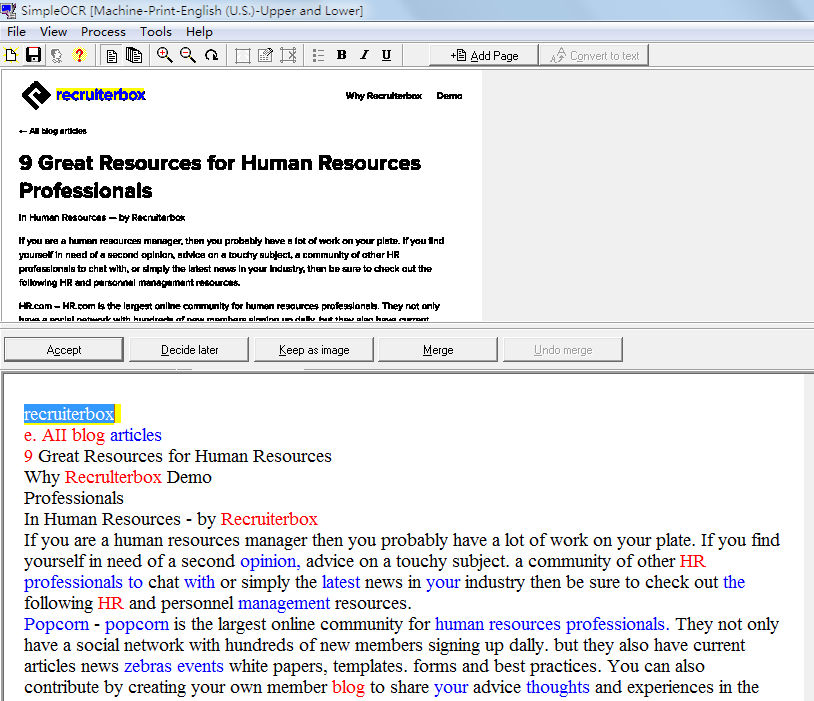Click the blue word 'latest' in the text
Screen dimensions: 814x701
pos(341,582)
